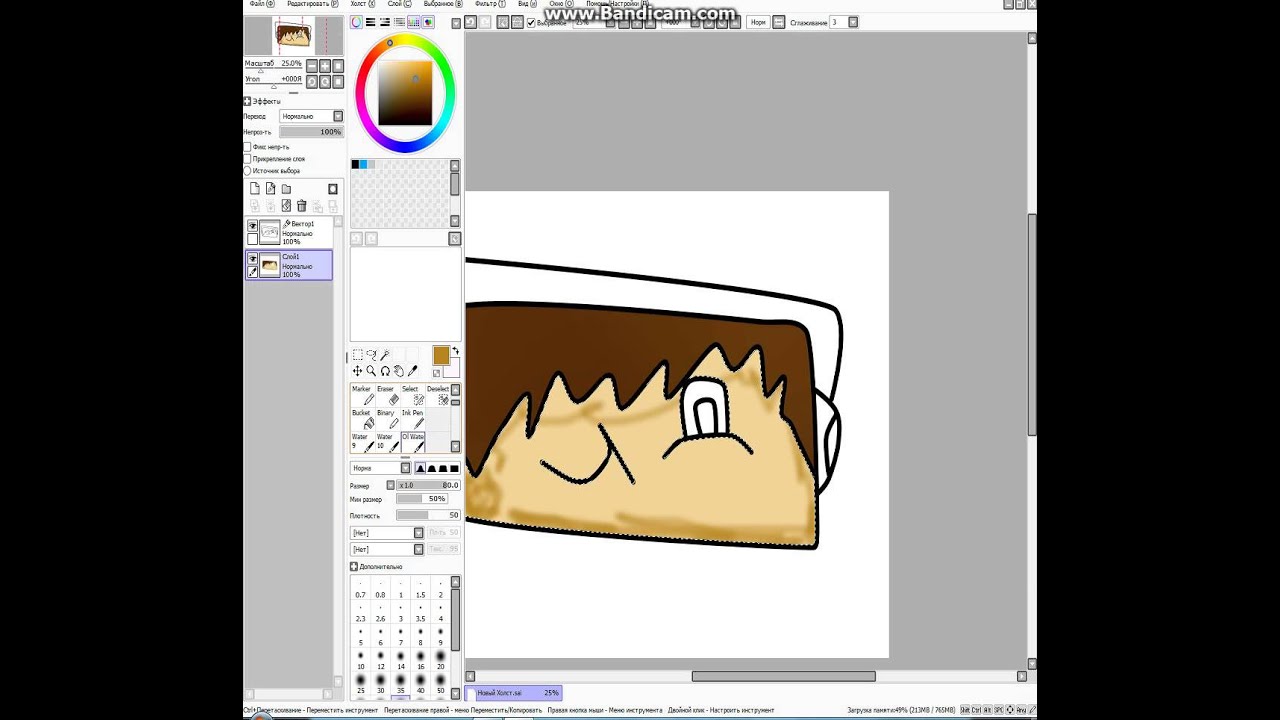Pick the lasso selection tool

(x=371, y=355)
